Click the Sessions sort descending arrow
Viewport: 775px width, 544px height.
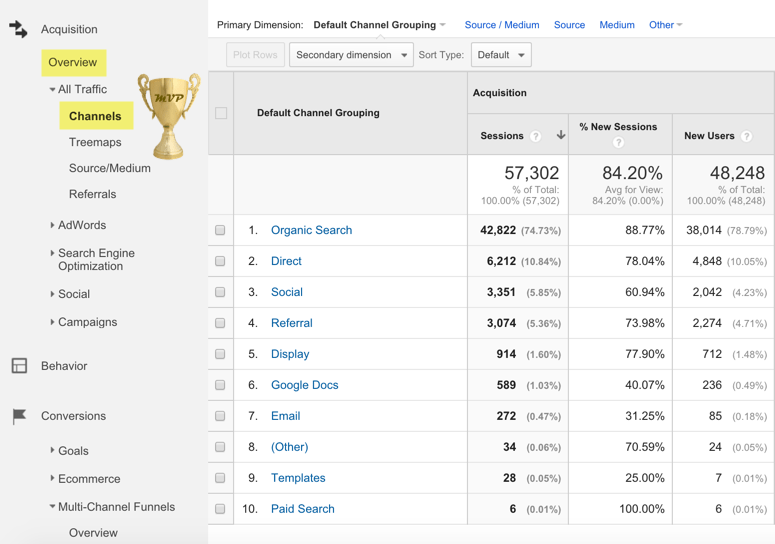560,135
